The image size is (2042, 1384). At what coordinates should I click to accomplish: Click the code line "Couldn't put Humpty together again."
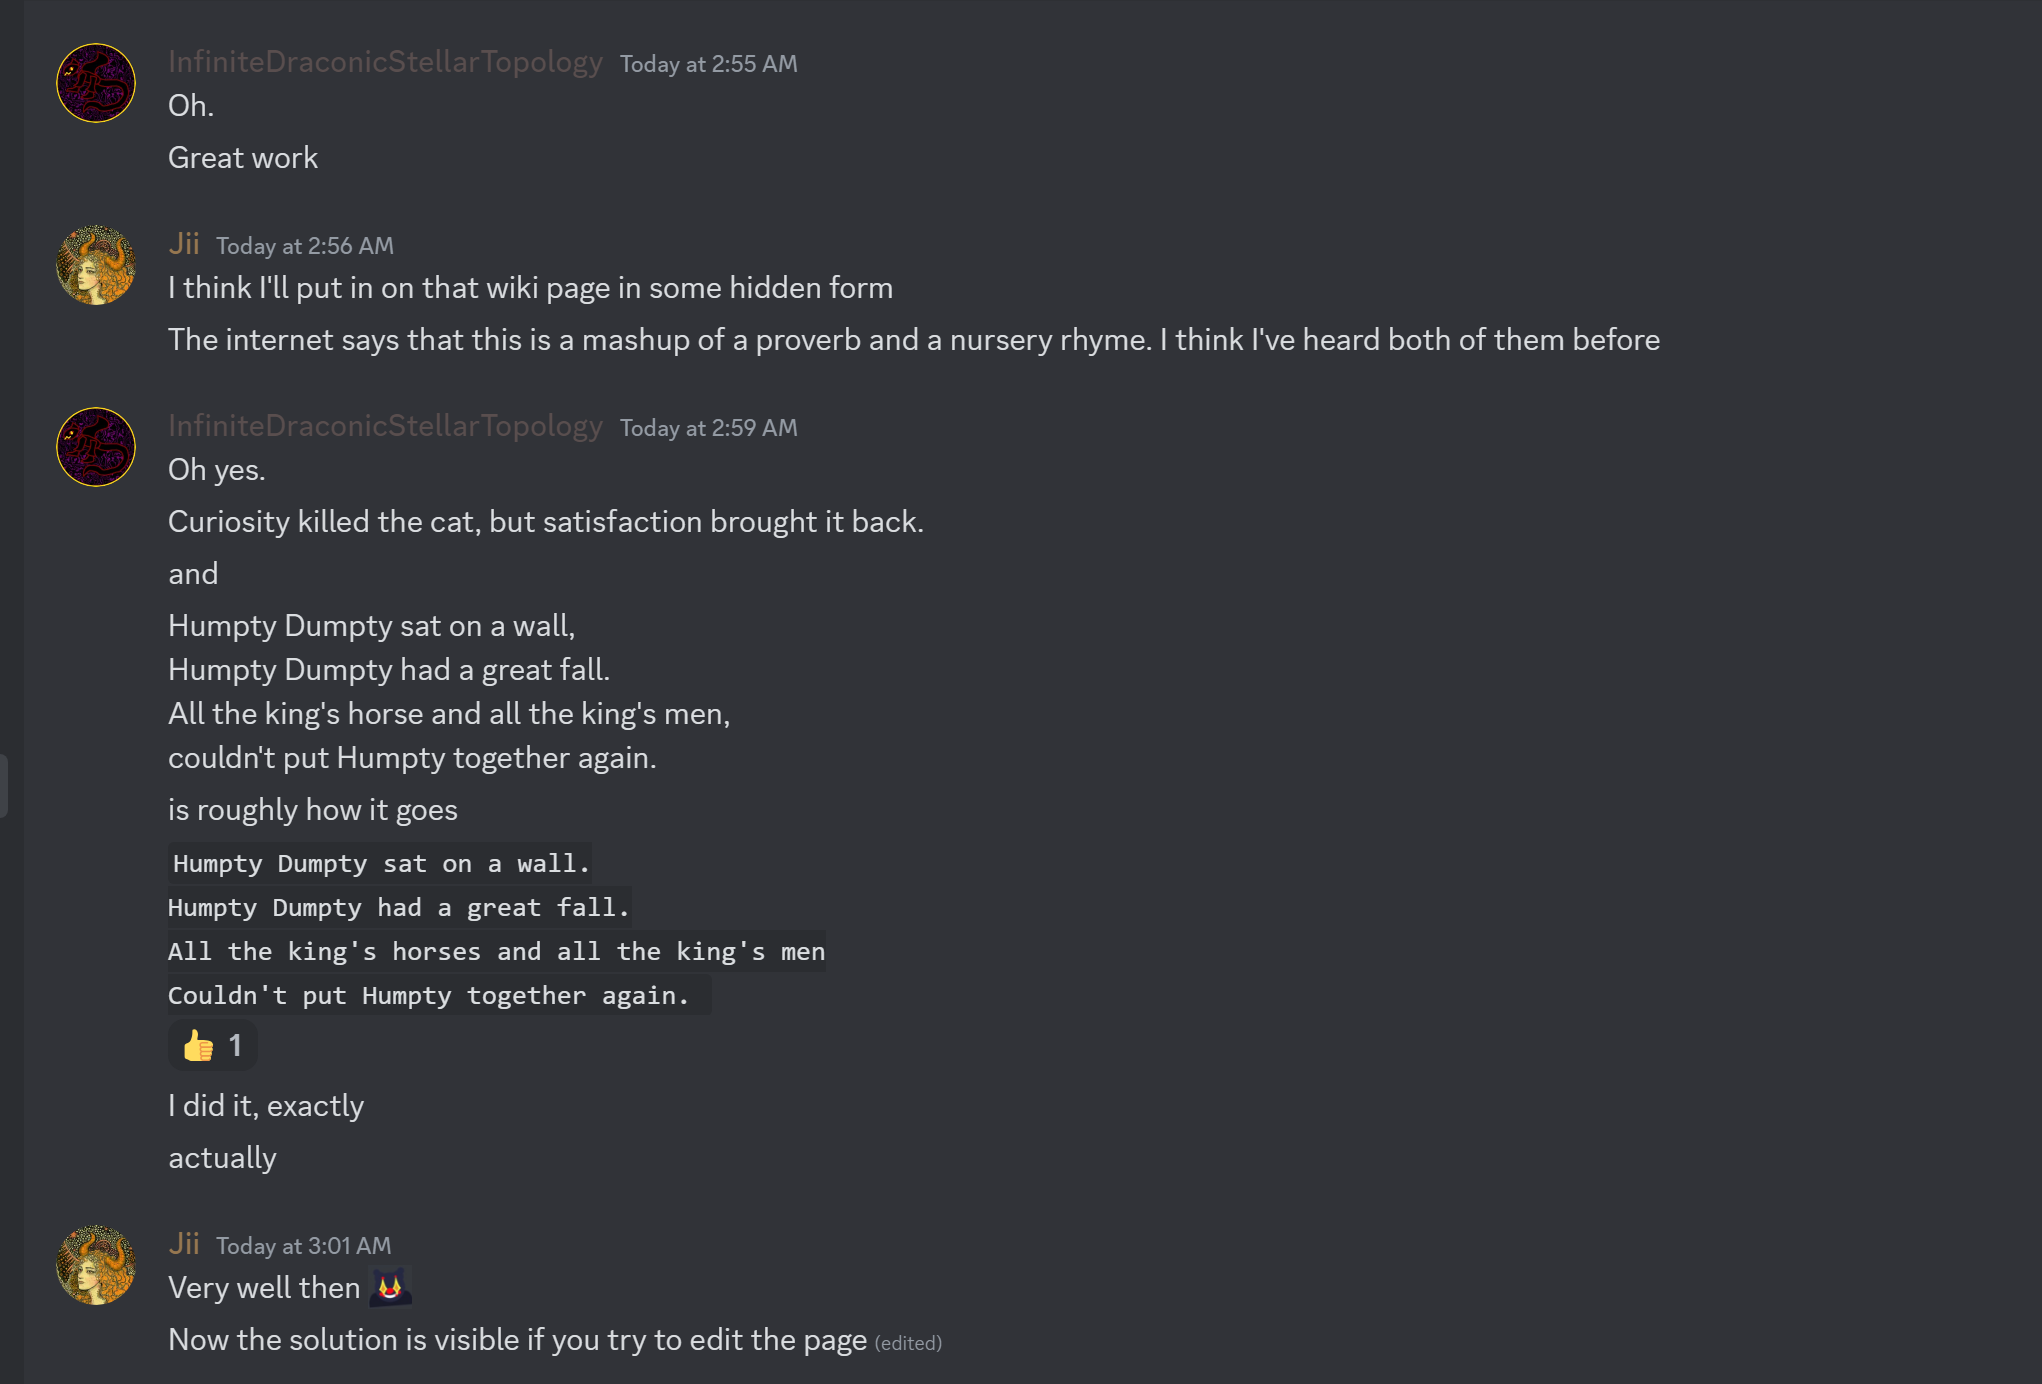(x=428, y=996)
